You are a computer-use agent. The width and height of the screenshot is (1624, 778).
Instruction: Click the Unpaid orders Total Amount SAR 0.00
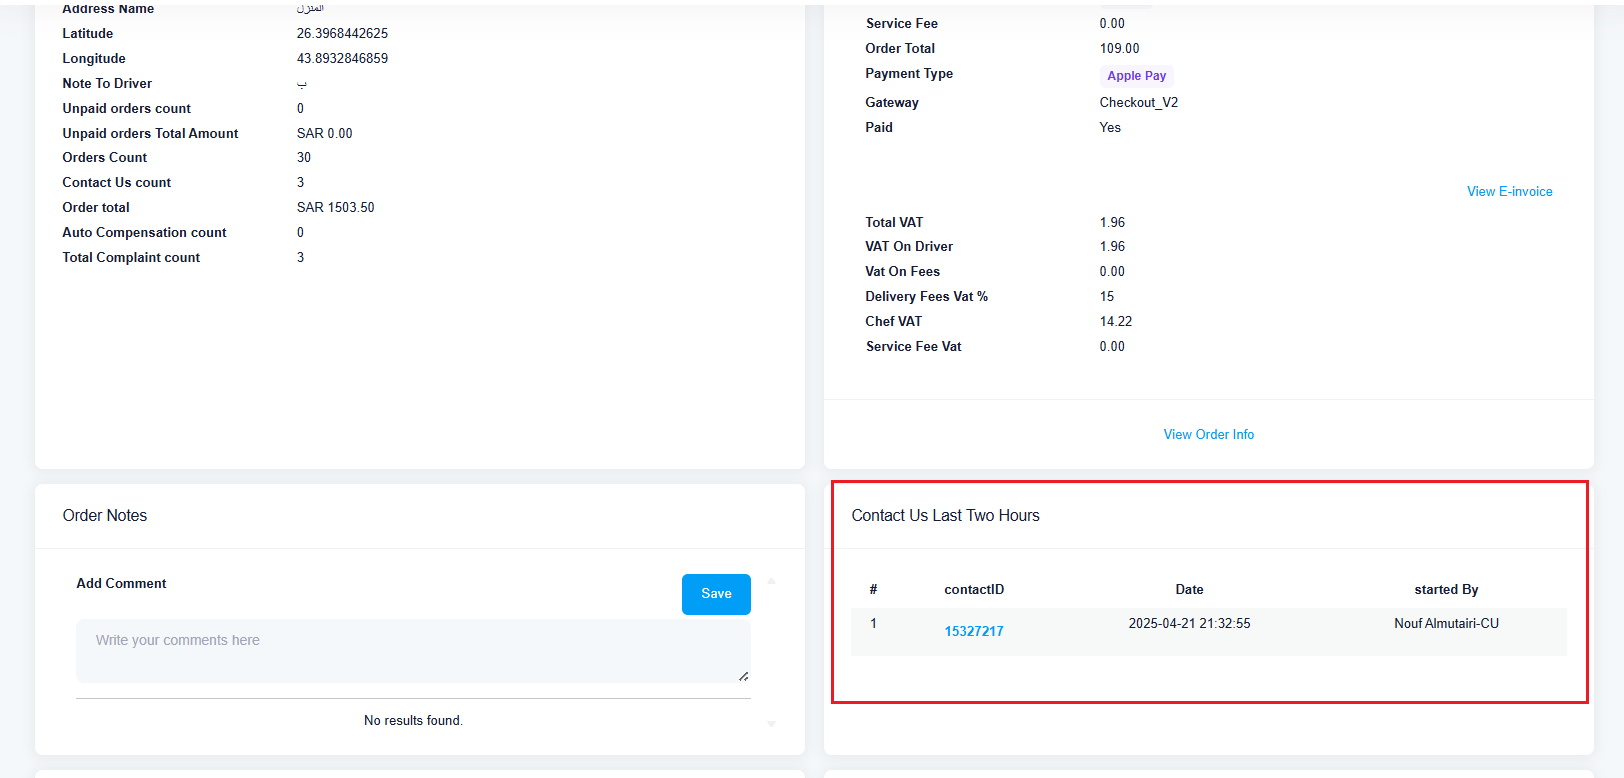(x=324, y=133)
